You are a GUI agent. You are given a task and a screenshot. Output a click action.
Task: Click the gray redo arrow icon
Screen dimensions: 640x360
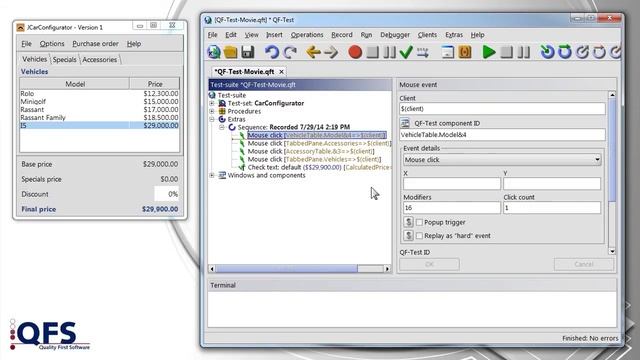coord(290,52)
